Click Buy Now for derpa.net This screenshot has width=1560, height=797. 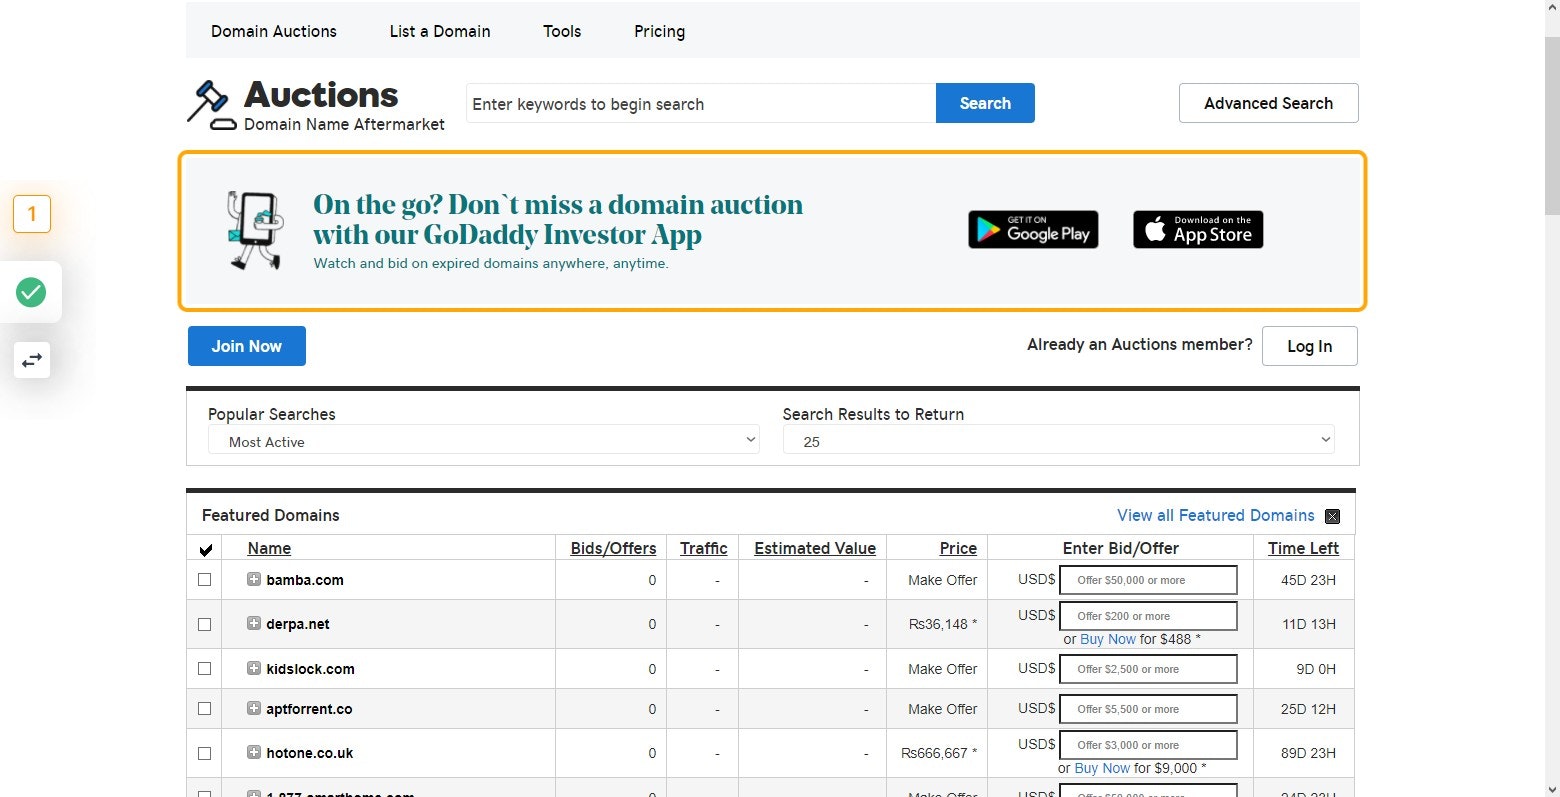point(1108,639)
